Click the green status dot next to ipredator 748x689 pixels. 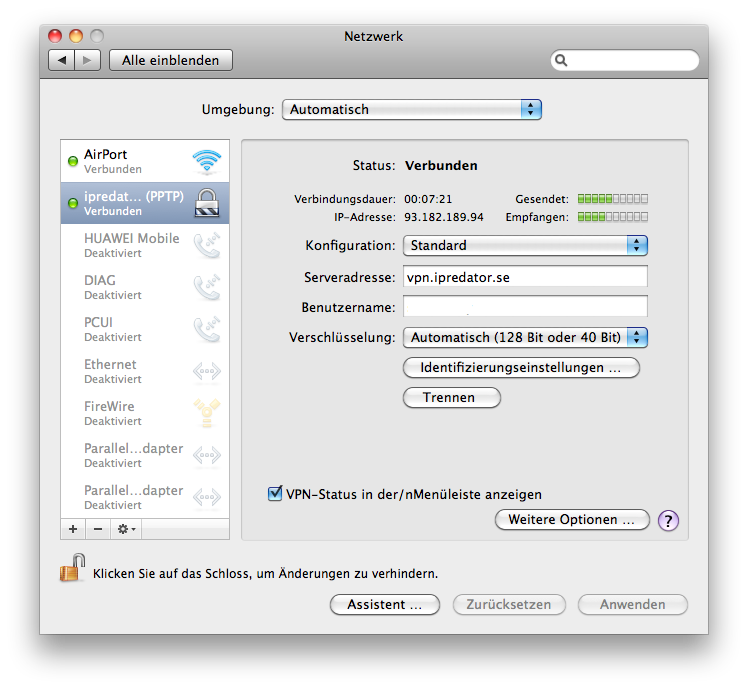click(x=73, y=203)
